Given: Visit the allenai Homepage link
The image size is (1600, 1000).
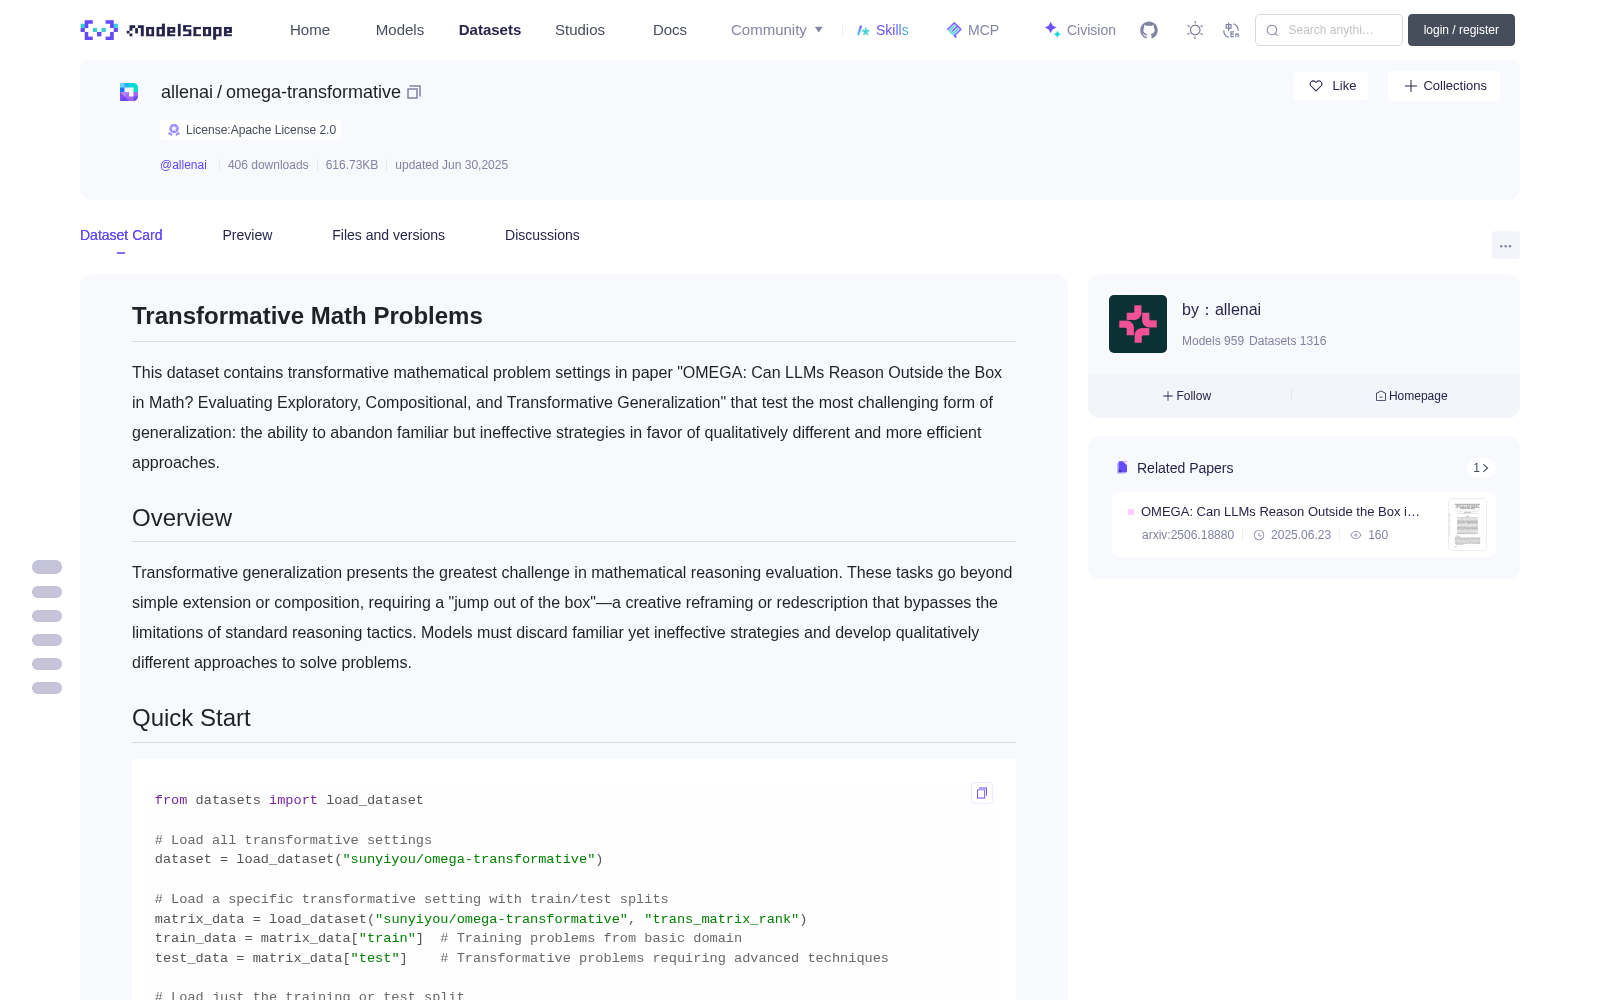Looking at the screenshot, I should click(x=1411, y=396).
